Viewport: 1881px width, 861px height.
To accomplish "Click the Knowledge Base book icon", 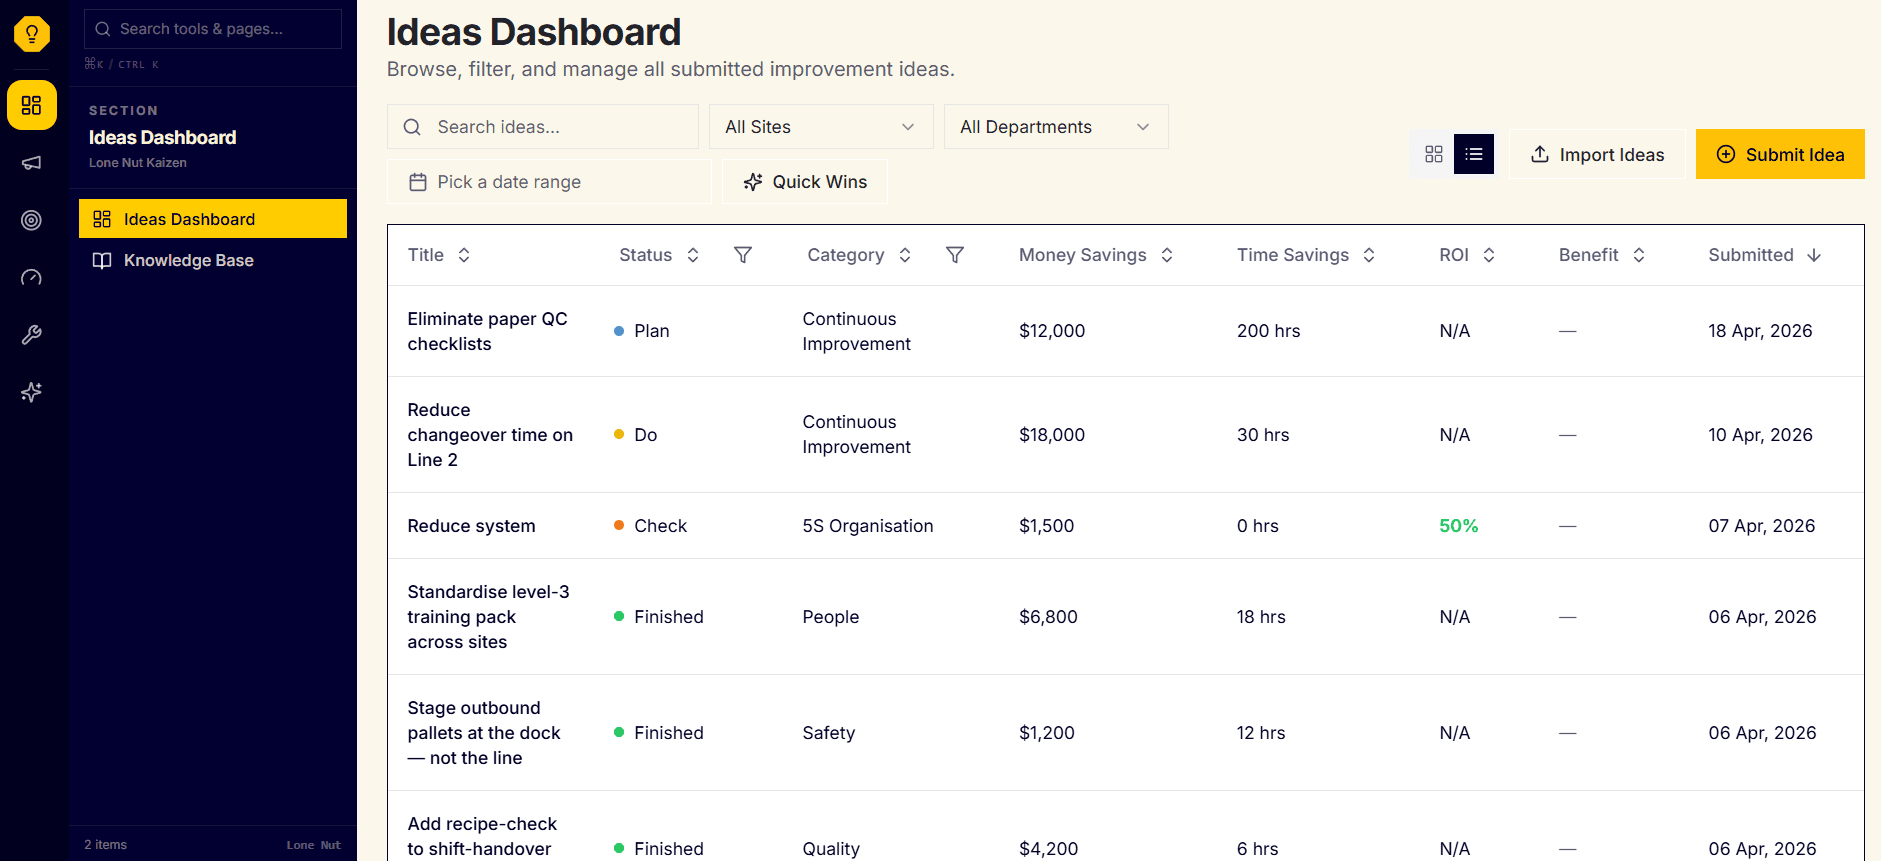I will (102, 260).
